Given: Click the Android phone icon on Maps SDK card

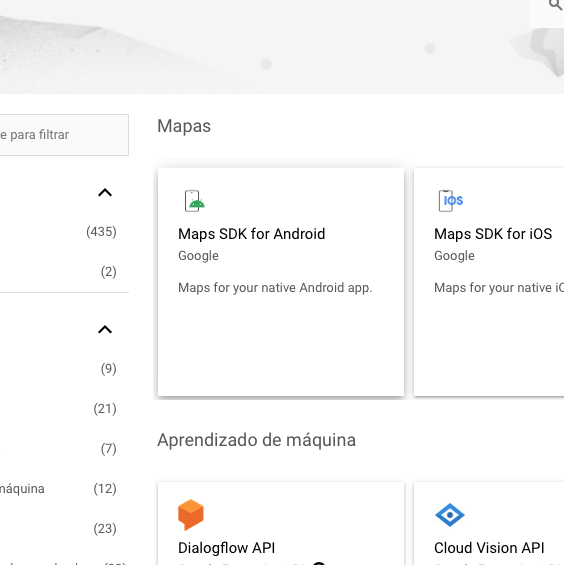Looking at the screenshot, I should [x=195, y=201].
